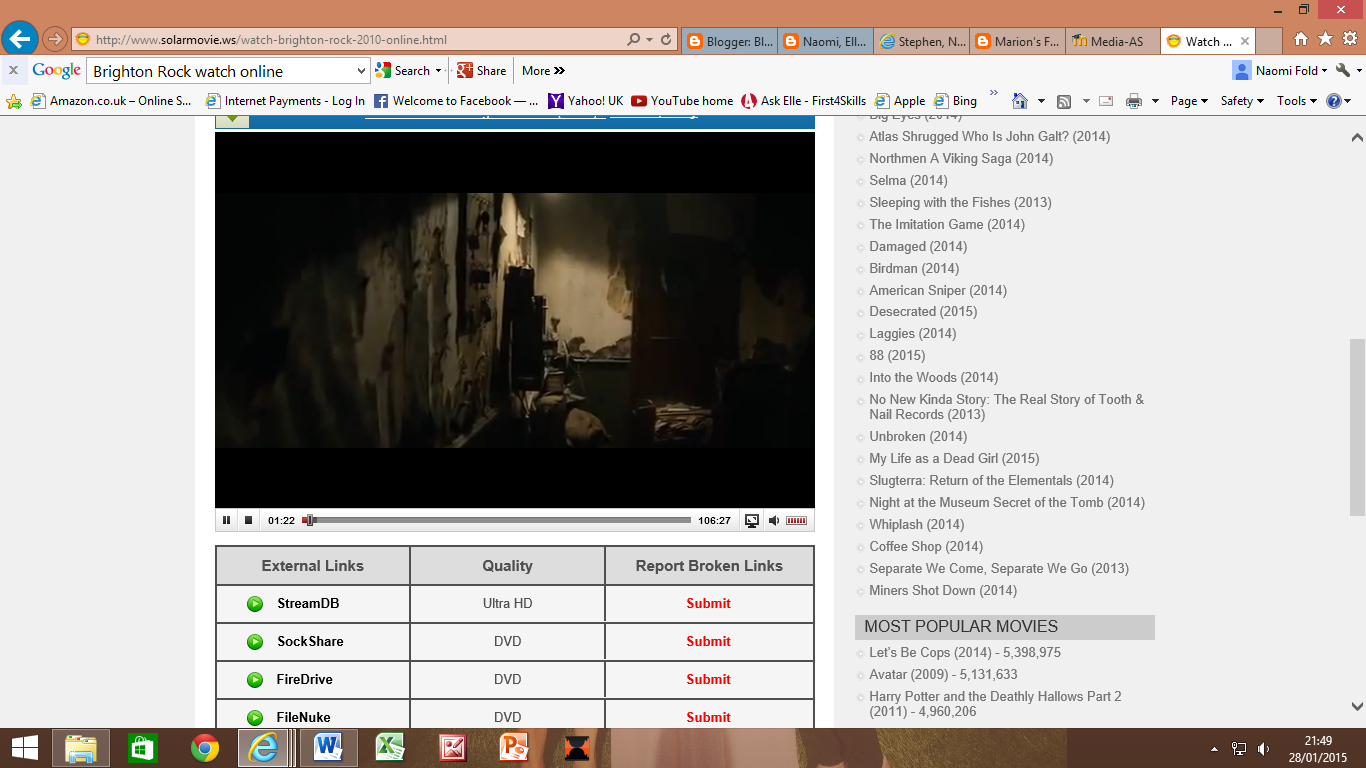
Task: Open the Help question mark icon
Action: click(1333, 101)
